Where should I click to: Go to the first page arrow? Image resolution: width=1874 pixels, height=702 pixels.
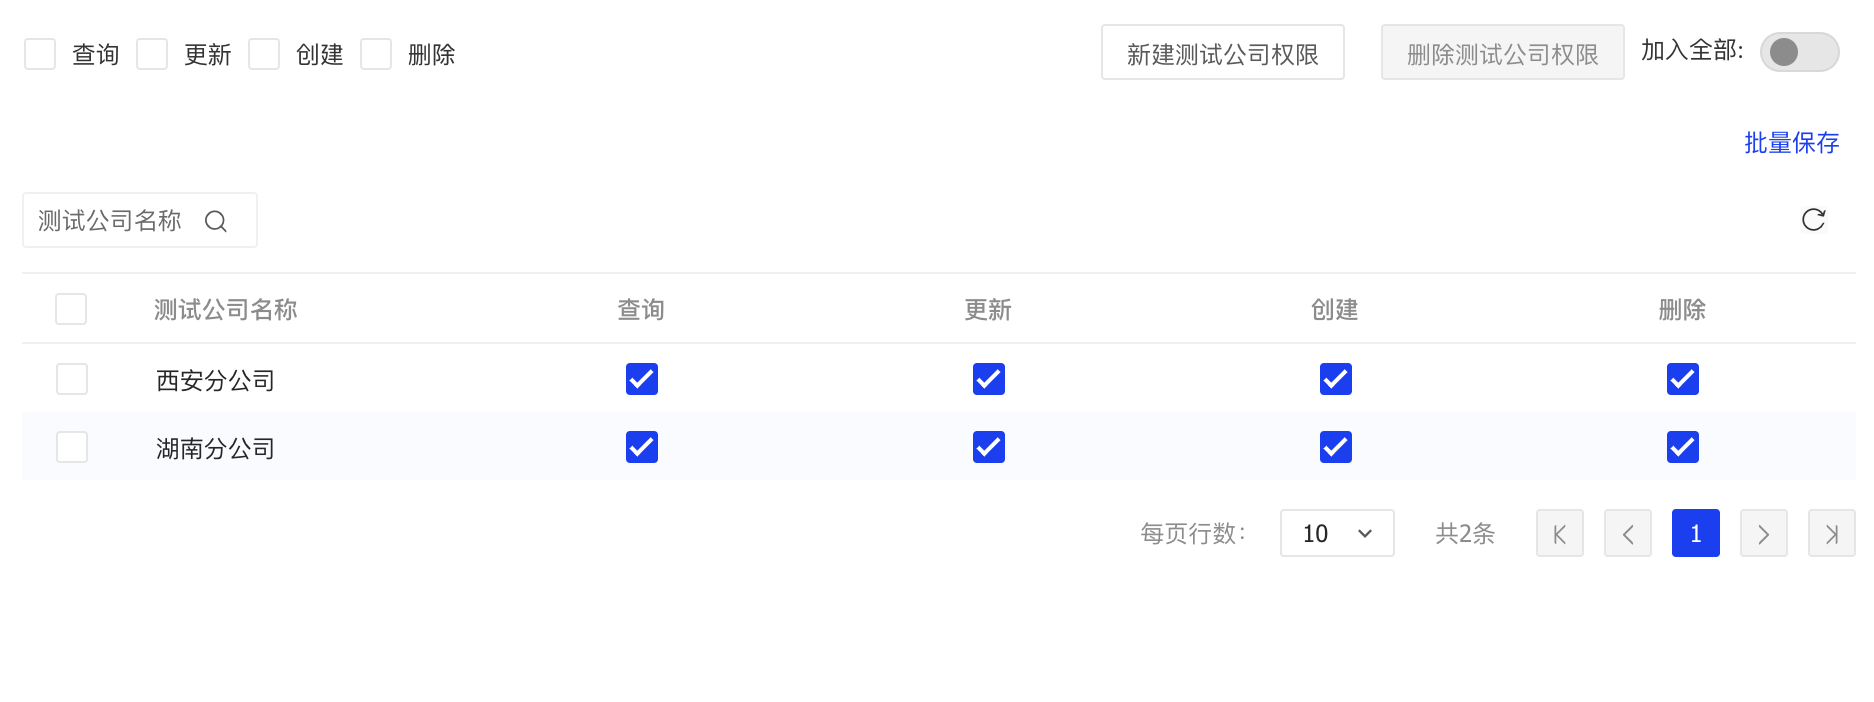pyautogui.click(x=1560, y=533)
